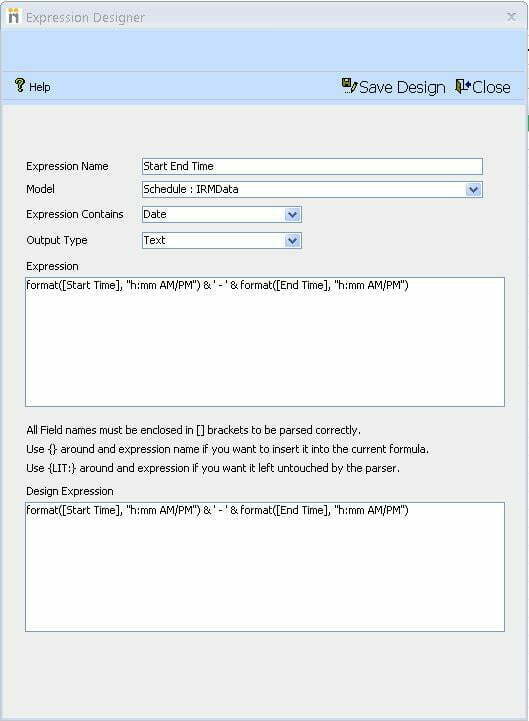Click the Output Type label
The height and width of the screenshot is (721, 529).
pos(57,240)
